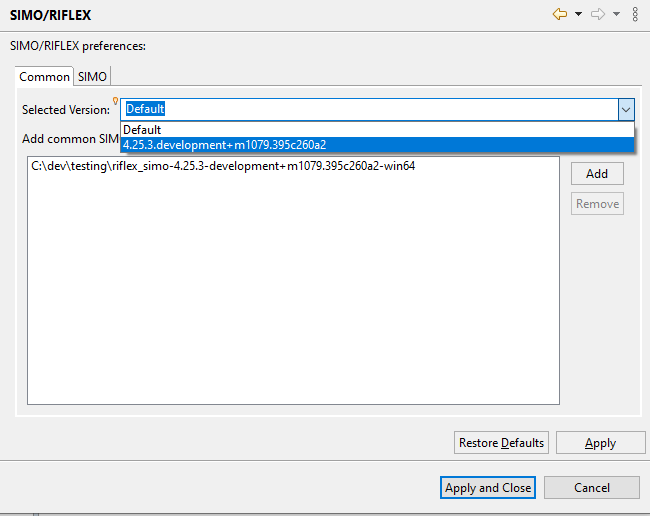Switch to the SIMO tab

92,77
